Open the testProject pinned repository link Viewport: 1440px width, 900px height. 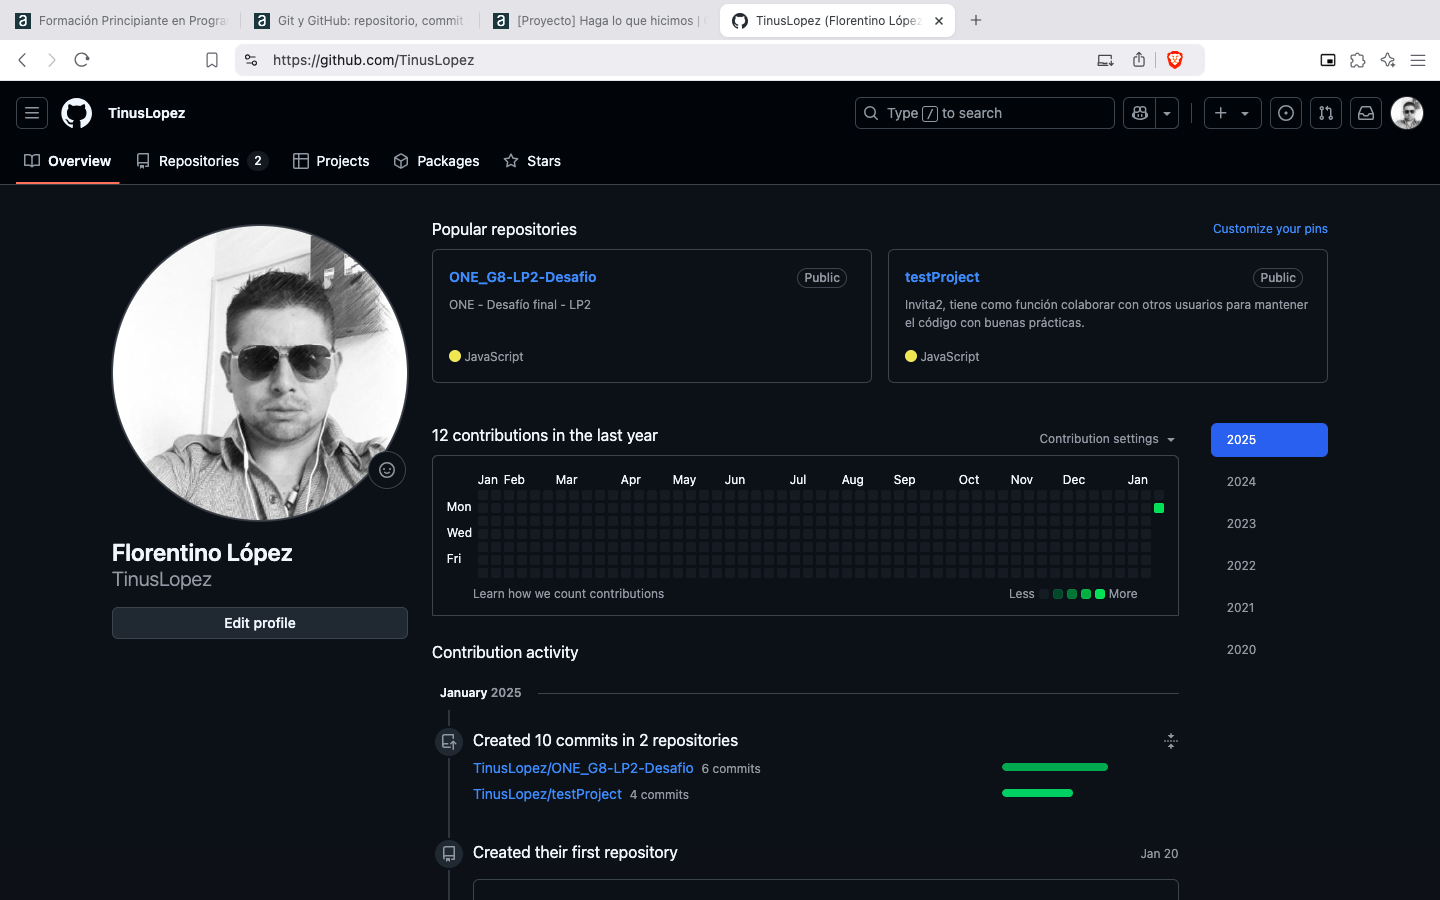pos(942,277)
